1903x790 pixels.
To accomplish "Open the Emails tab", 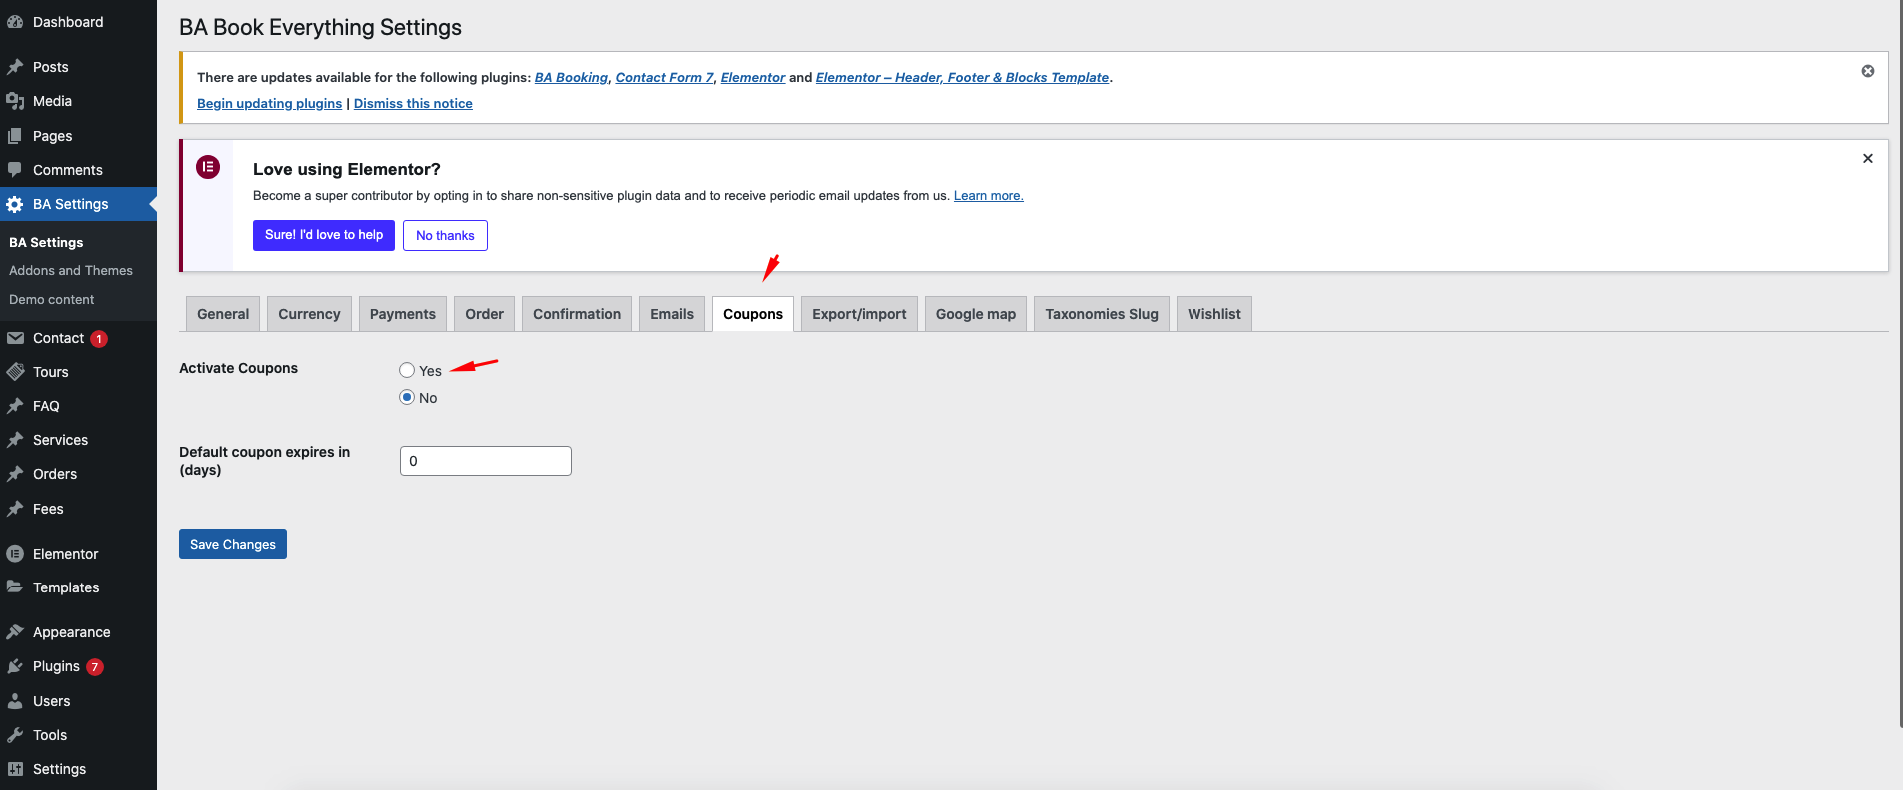I will tap(672, 314).
